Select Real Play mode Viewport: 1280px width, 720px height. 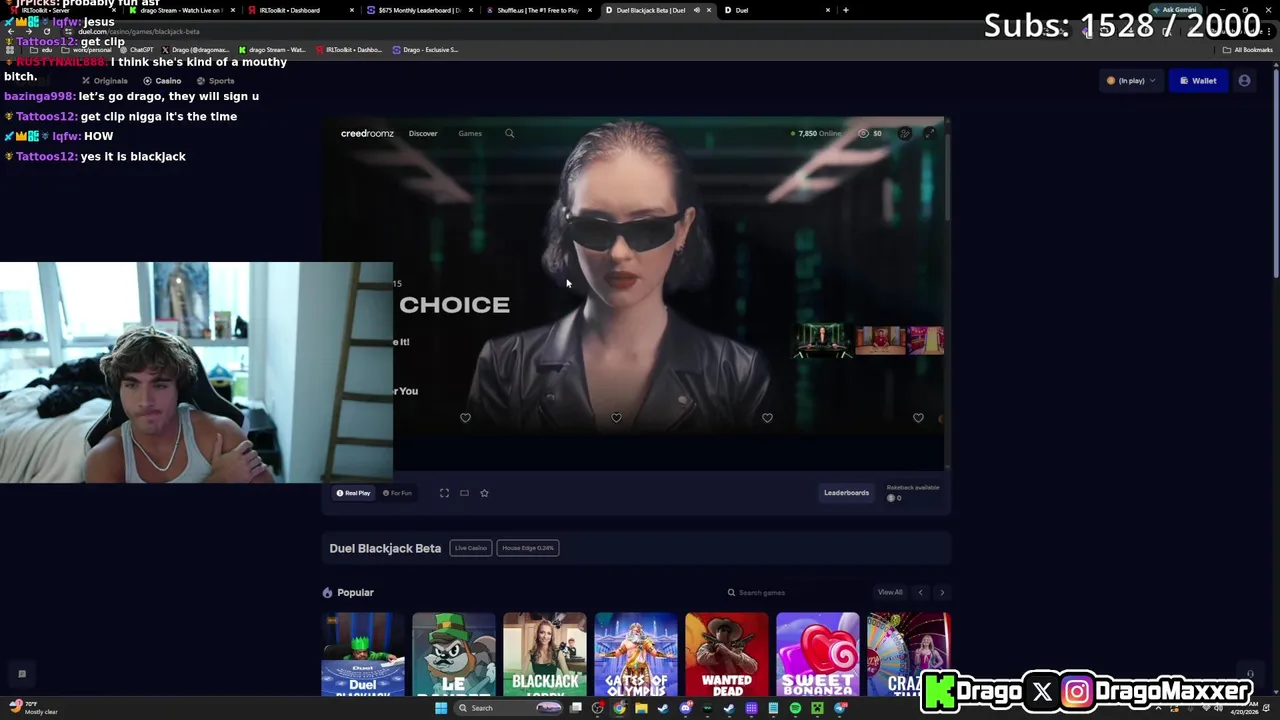coord(353,493)
